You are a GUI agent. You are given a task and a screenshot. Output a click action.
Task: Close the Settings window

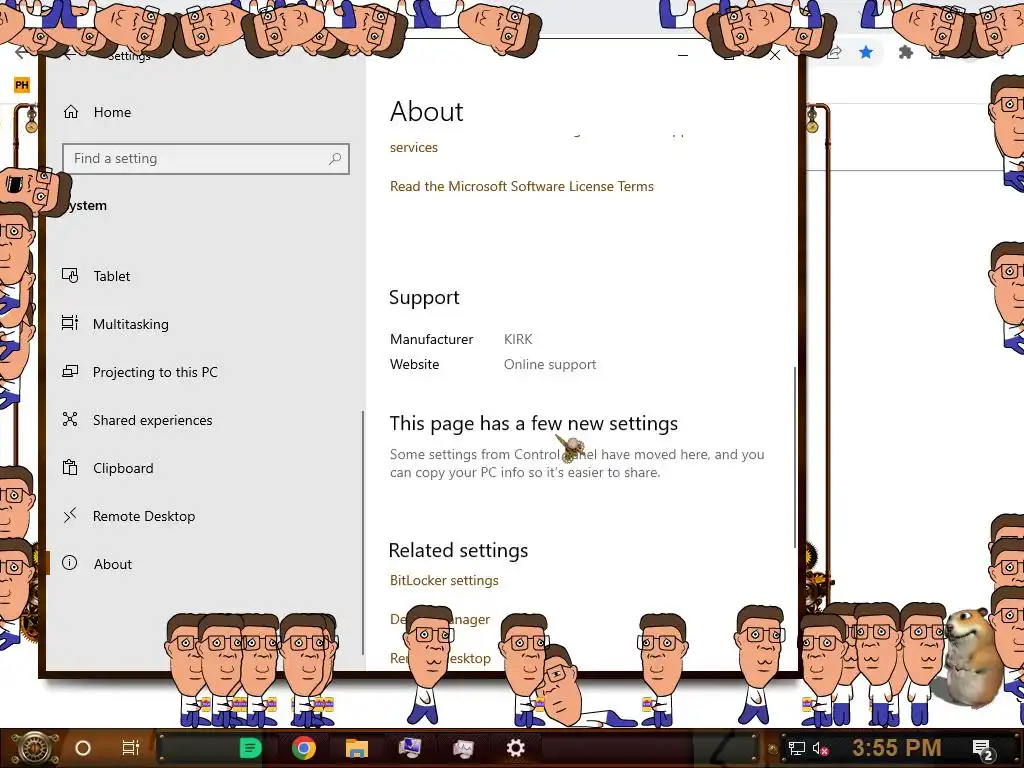(x=775, y=56)
